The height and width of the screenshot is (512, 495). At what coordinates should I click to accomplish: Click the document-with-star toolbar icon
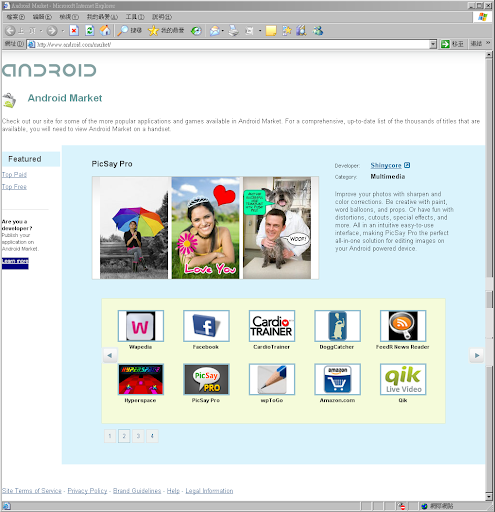tap(287, 31)
